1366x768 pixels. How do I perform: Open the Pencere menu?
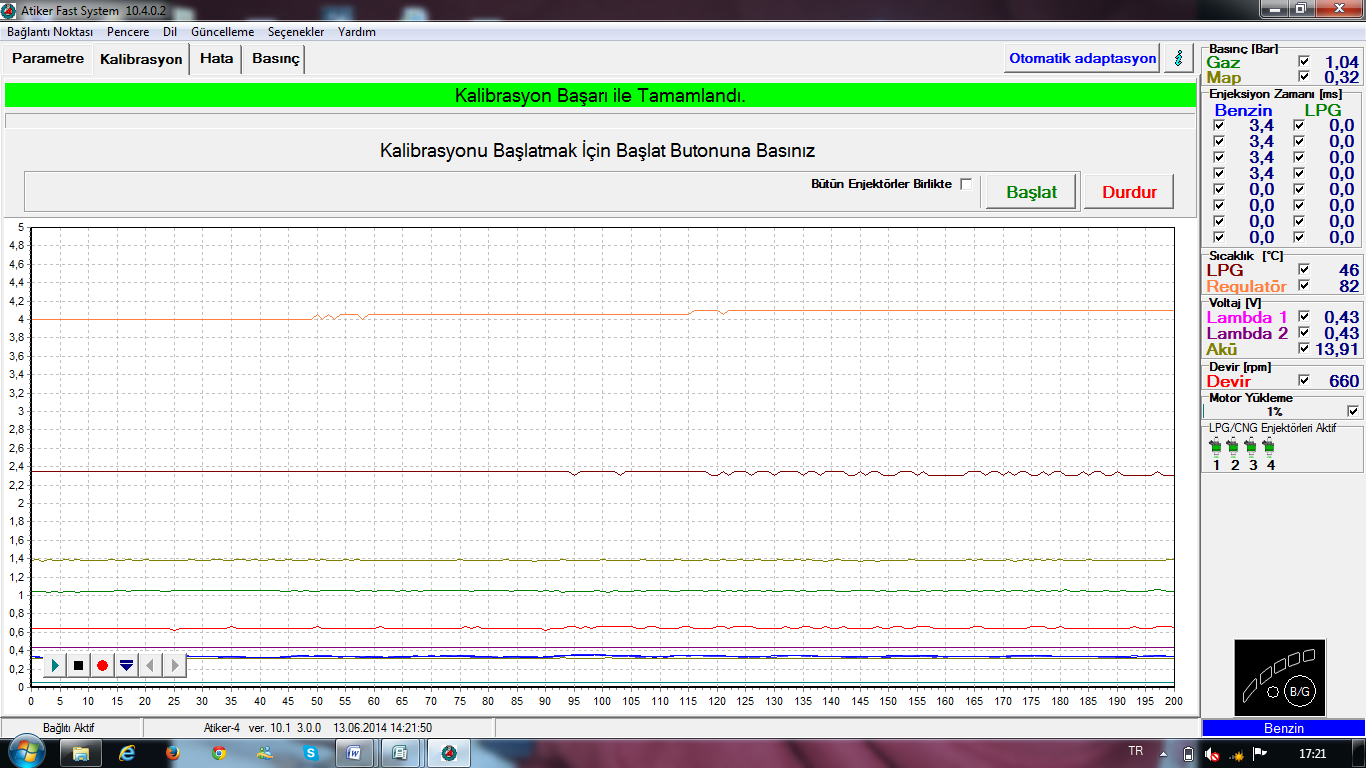pos(128,32)
